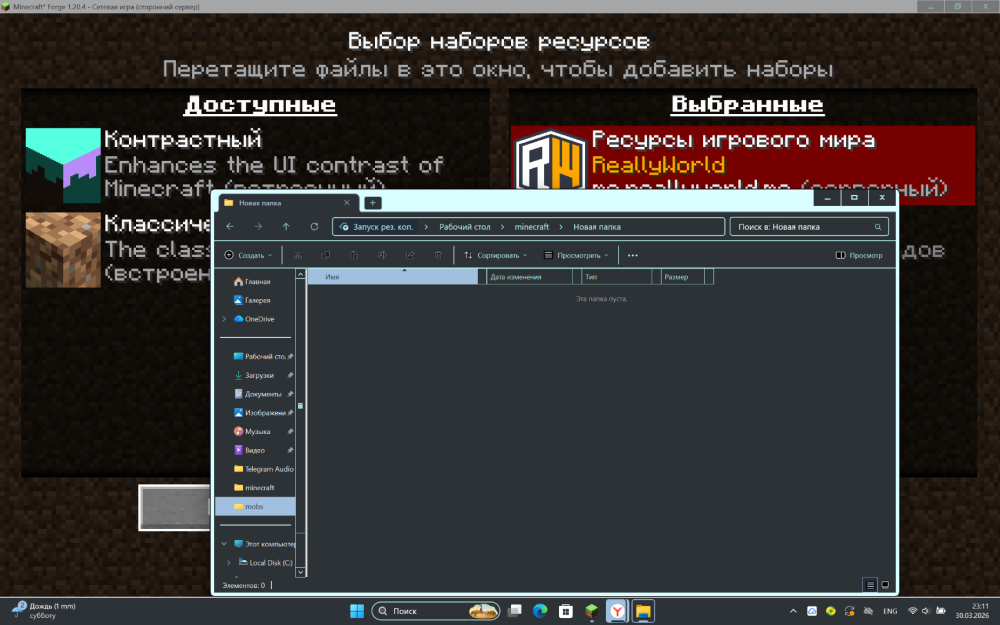Expand the OneDrive tree node
Image resolution: width=1000 pixels, height=625 pixels.
click(224, 319)
